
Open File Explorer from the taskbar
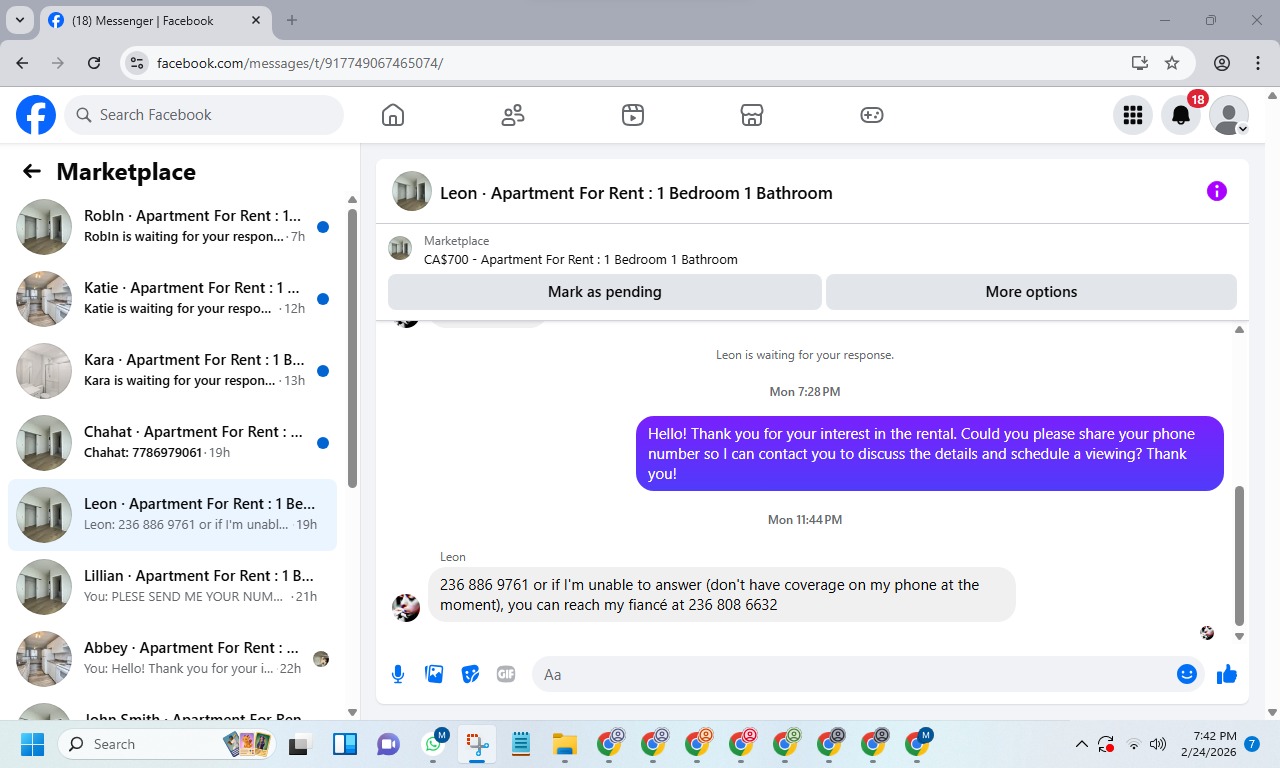pyautogui.click(x=565, y=744)
